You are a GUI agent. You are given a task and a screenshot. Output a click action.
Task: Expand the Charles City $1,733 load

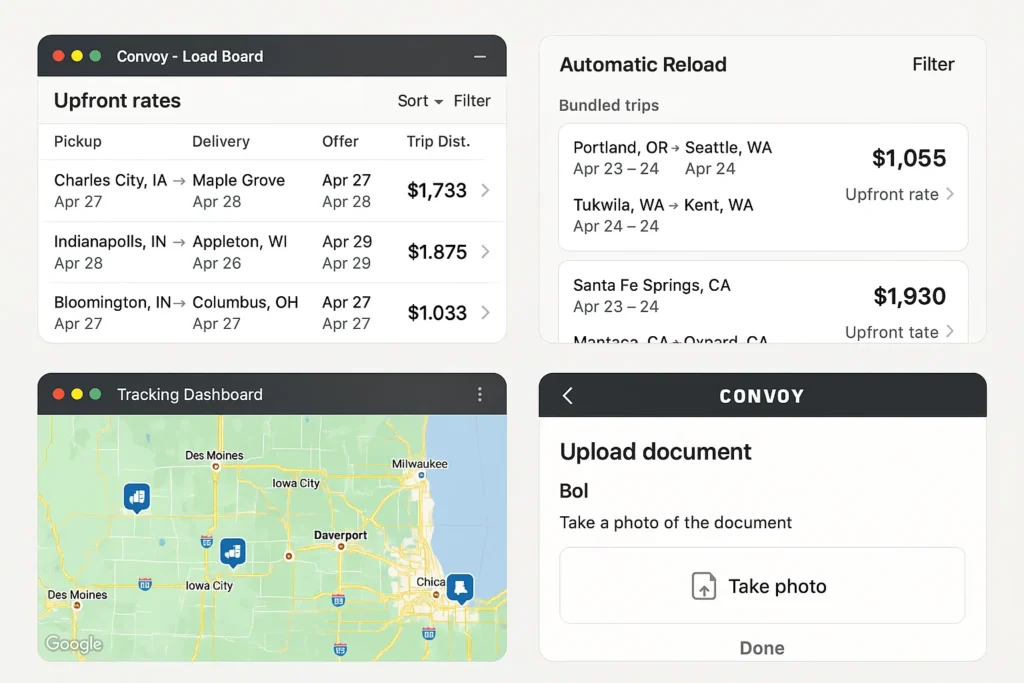[485, 190]
